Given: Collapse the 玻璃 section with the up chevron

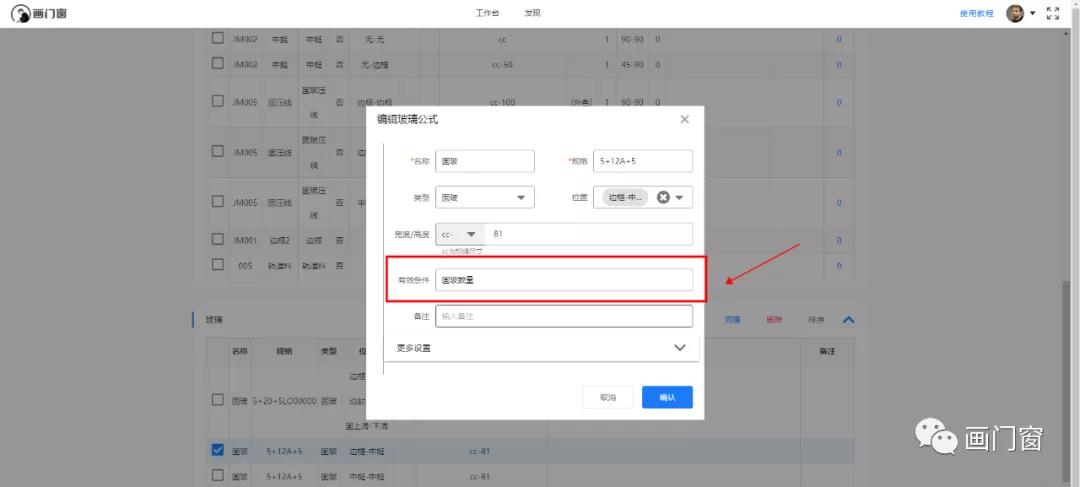Looking at the screenshot, I should click(x=848, y=320).
